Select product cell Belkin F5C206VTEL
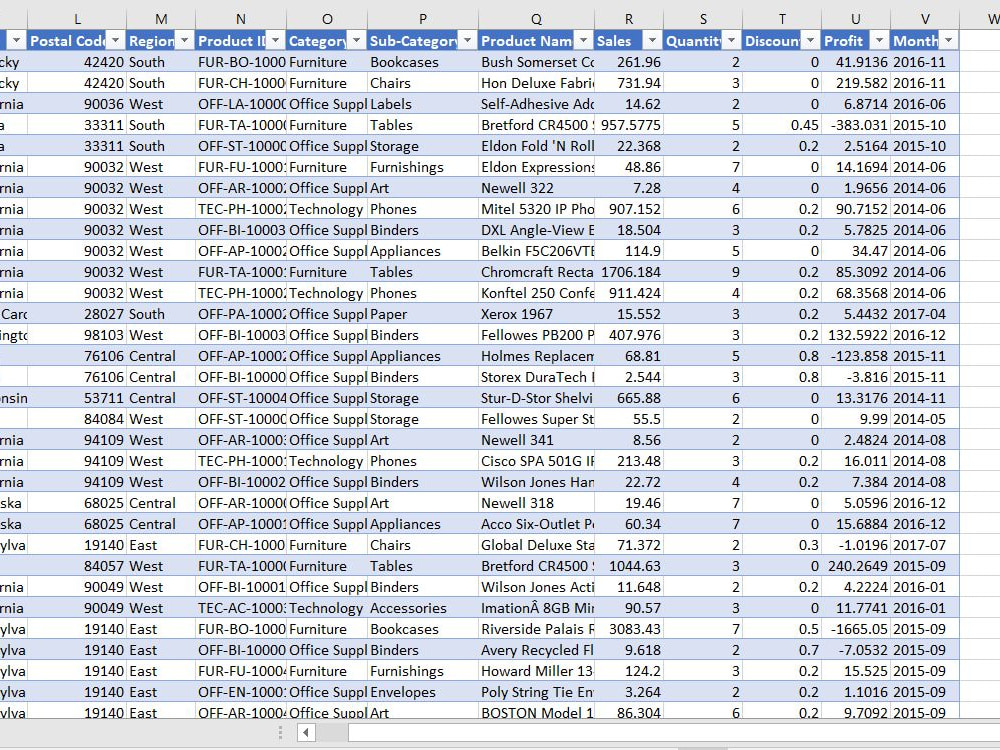1000x750 pixels. coord(536,251)
